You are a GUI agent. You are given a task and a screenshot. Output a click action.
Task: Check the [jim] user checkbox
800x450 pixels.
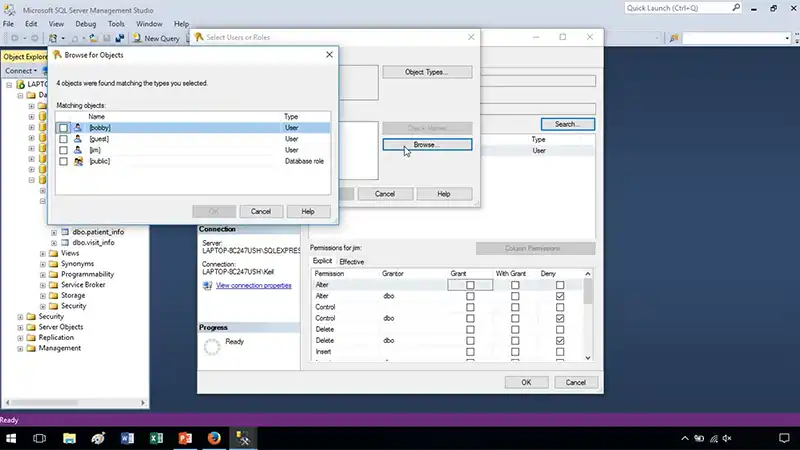[x=63, y=150]
